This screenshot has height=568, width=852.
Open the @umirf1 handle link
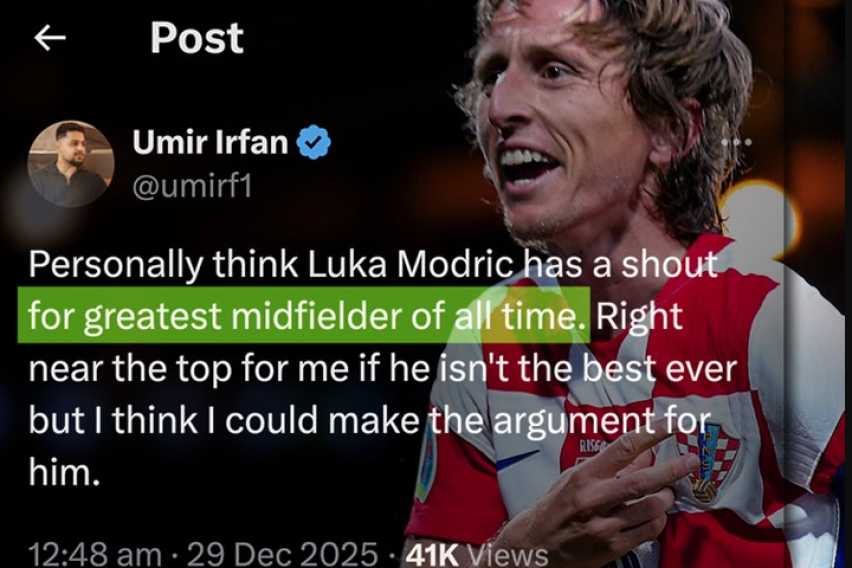tap(192, 187)
